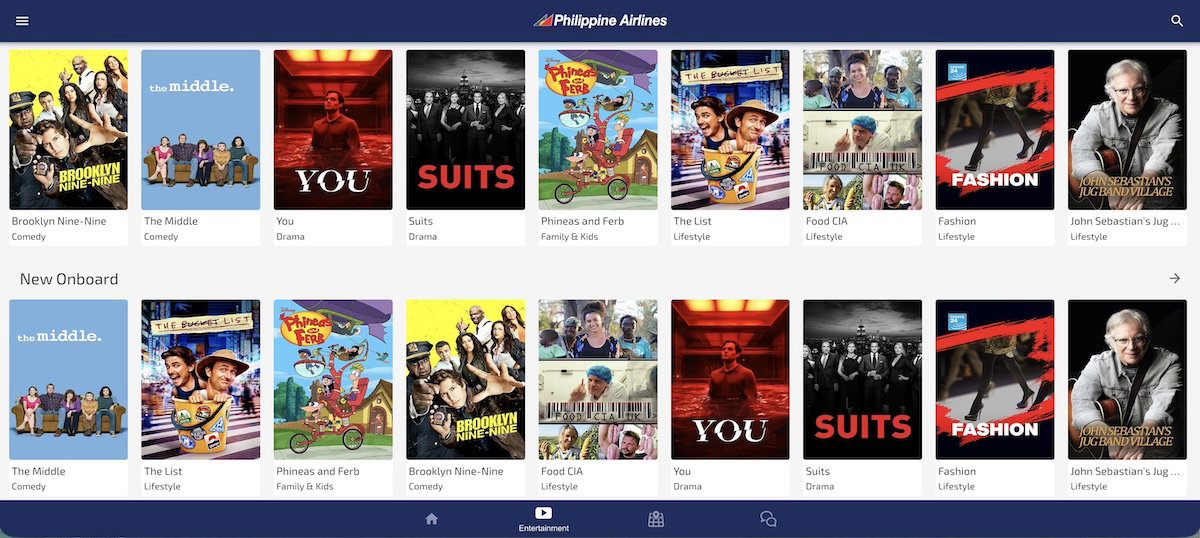Image resolution: width=1200 pixels, height=538 pixels.
Task: Click the 'Food CIA' title in top row
Action: click(x=827, y=221)
